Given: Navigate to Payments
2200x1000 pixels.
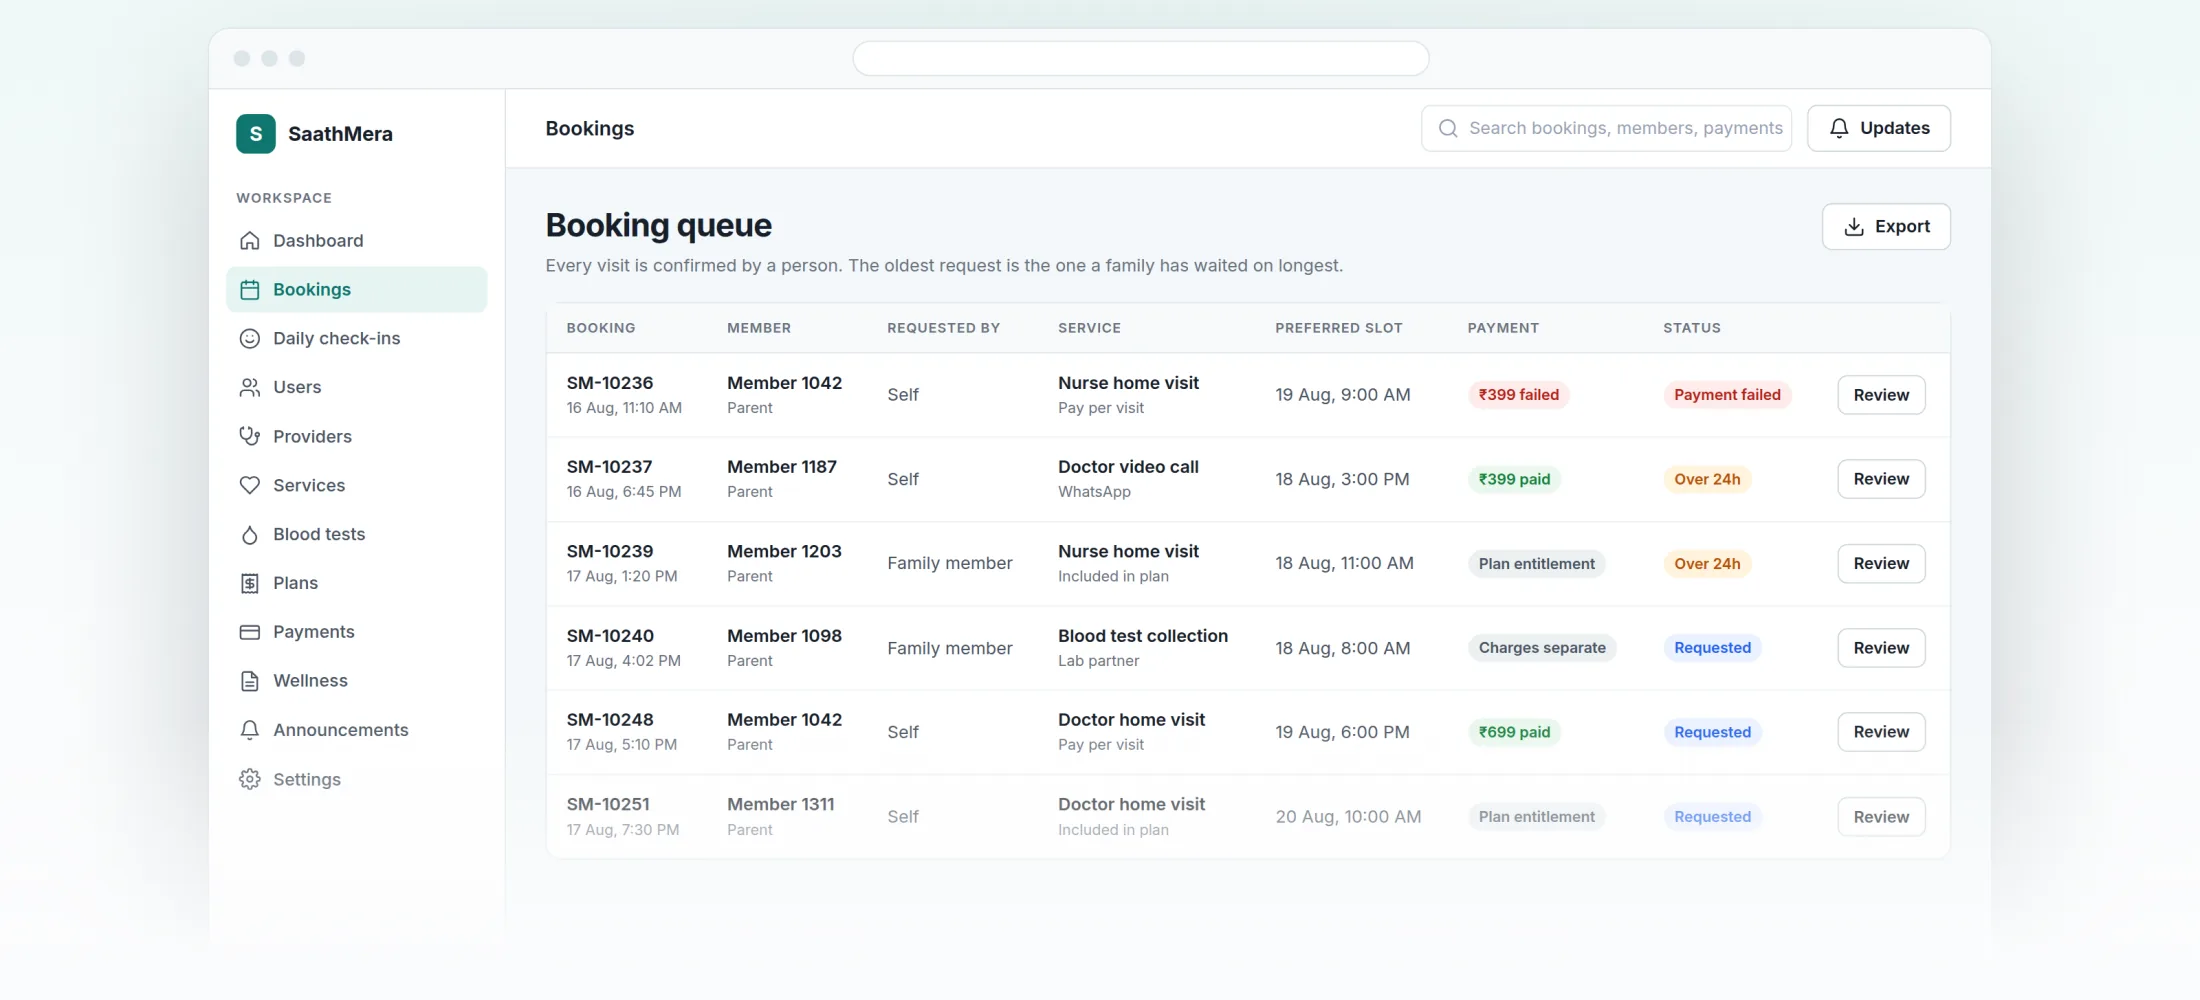Looking at the screenshot, I should coord(357,632).
